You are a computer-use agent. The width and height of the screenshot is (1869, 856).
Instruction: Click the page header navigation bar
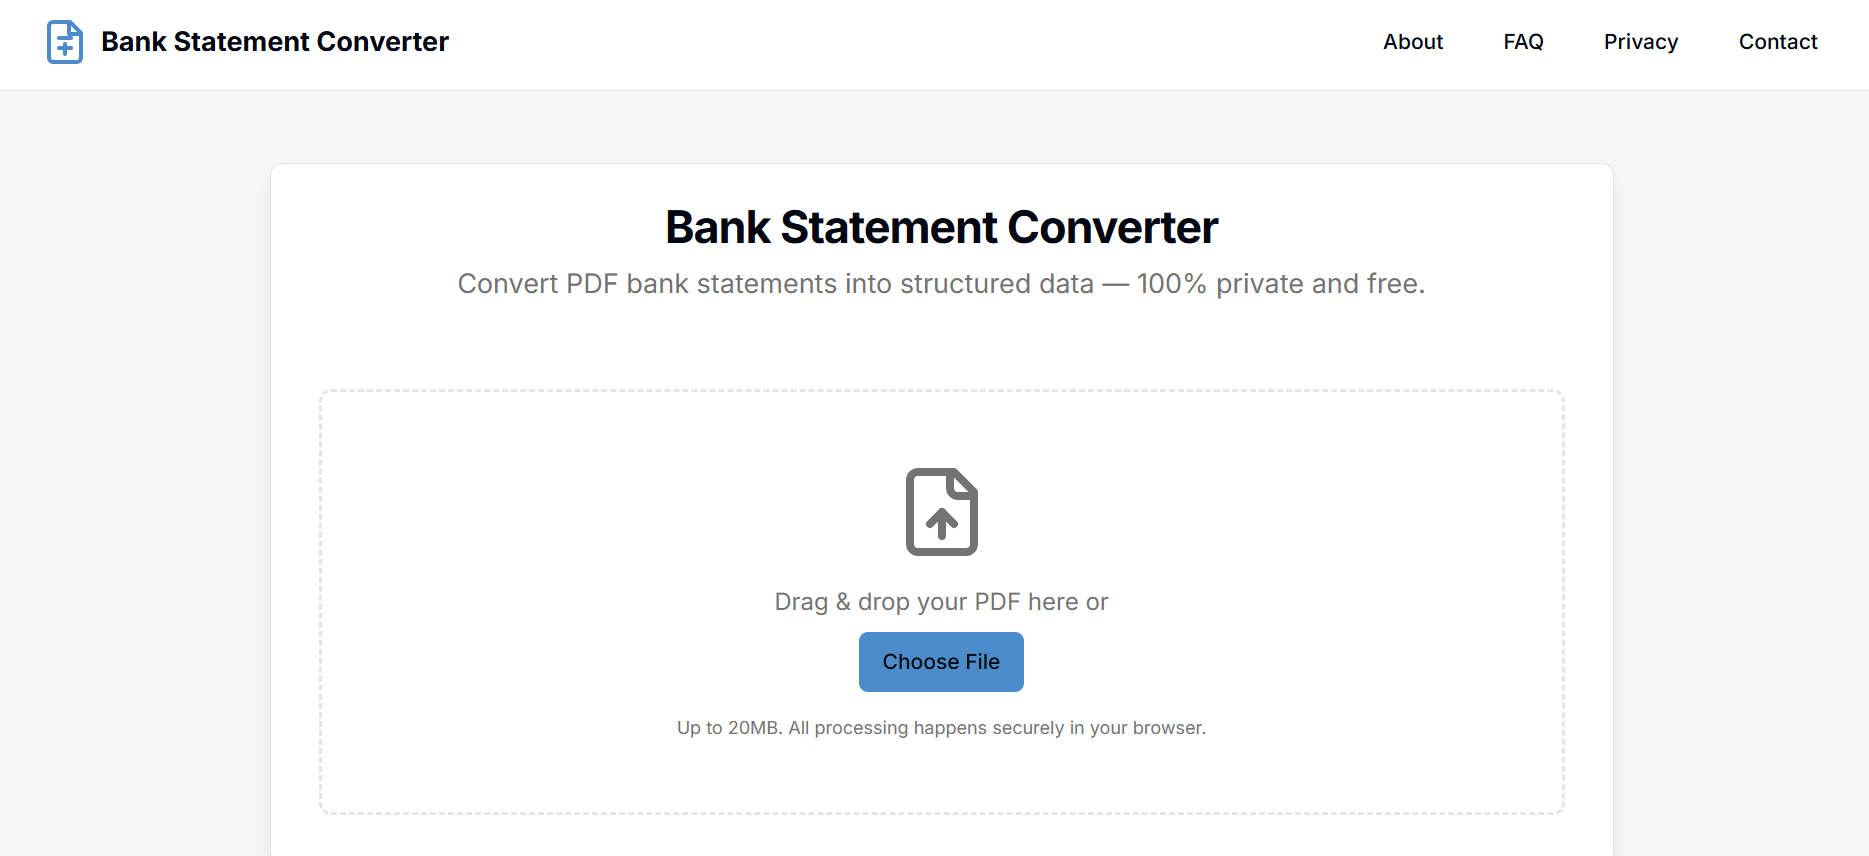point(900,42)
